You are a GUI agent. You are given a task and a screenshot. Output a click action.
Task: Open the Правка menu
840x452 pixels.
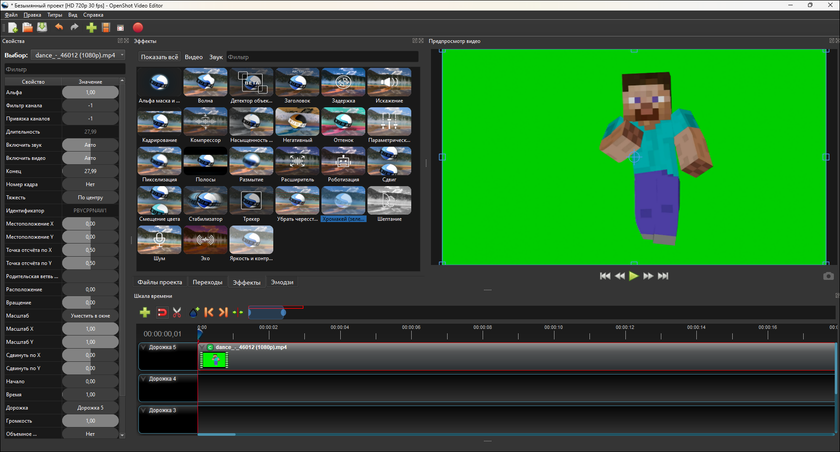[x=32, y=15]
